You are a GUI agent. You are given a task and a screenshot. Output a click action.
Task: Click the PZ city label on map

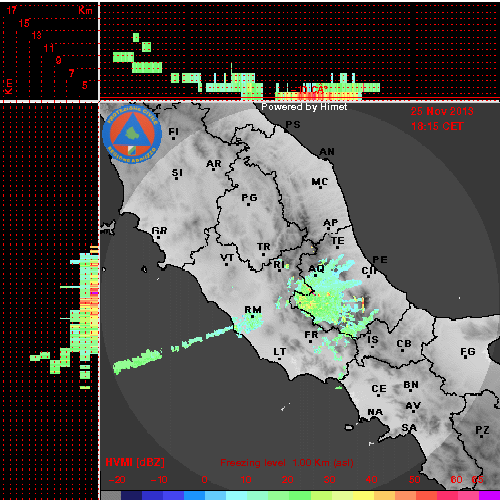[482, 430]
